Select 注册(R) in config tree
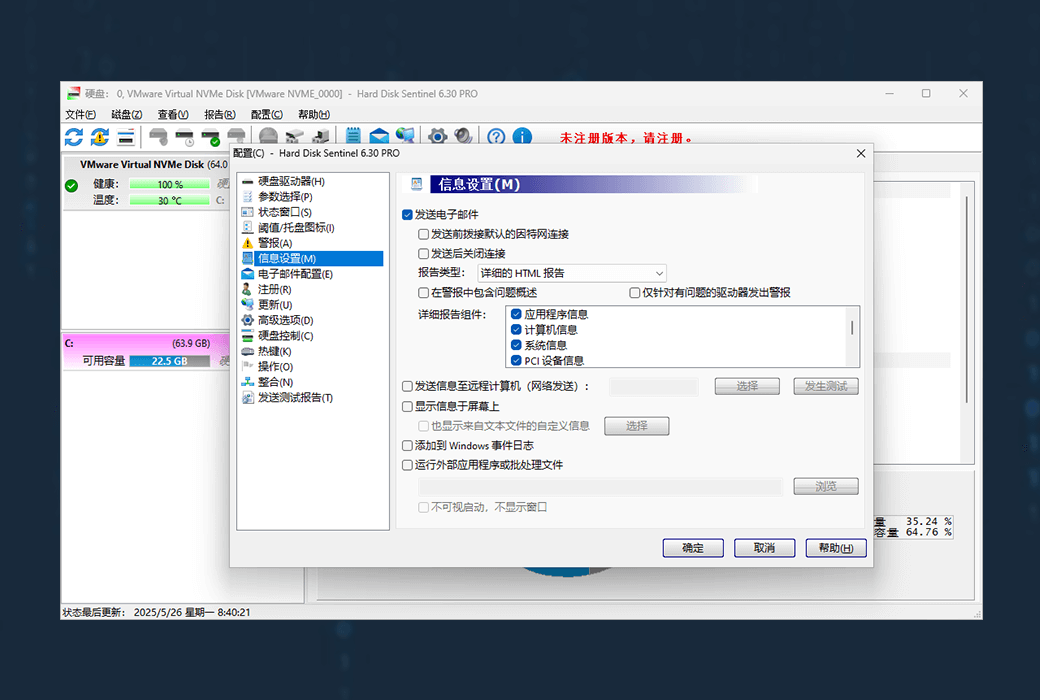The image size is (1040, 700). pyautogui.click(x=274, y=289)
